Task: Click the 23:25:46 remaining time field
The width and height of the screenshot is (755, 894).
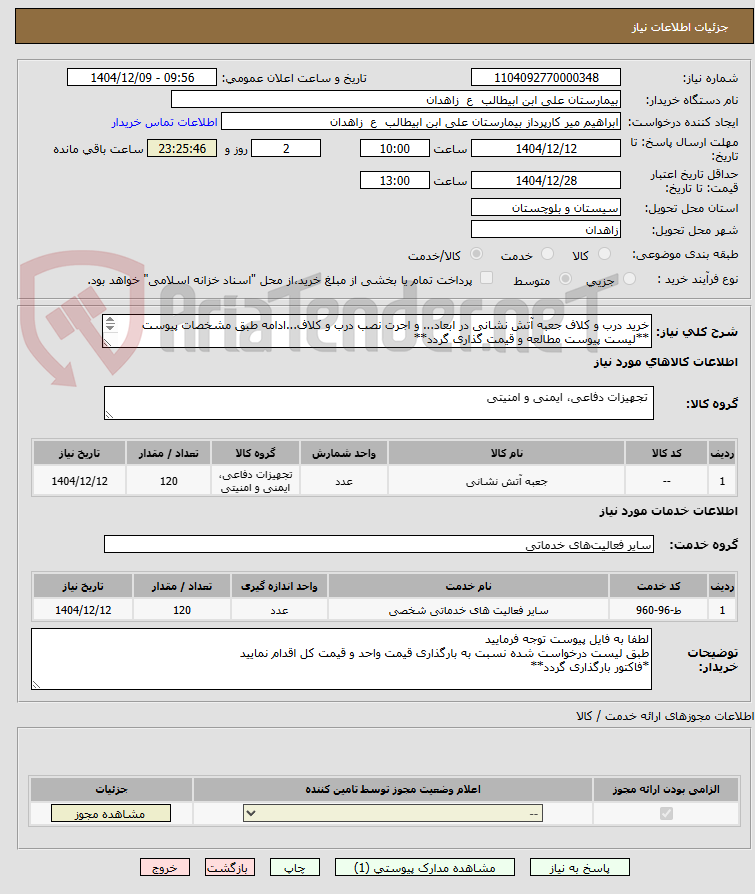Action: (x=182, y=149)
